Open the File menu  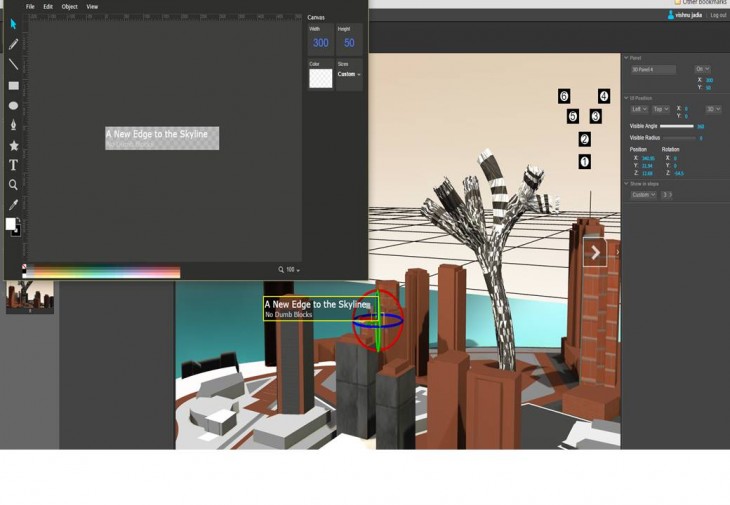pos(30,6)
